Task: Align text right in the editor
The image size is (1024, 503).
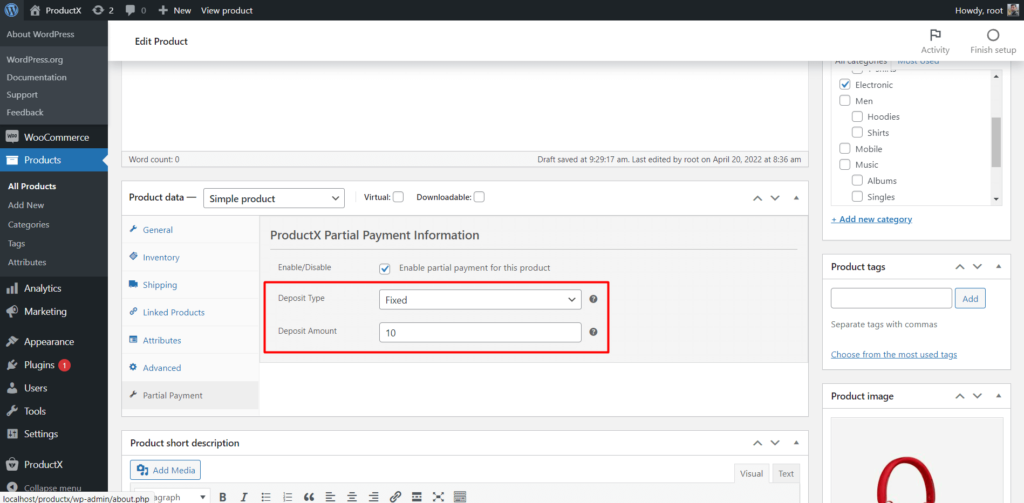Action: [374, 497]
